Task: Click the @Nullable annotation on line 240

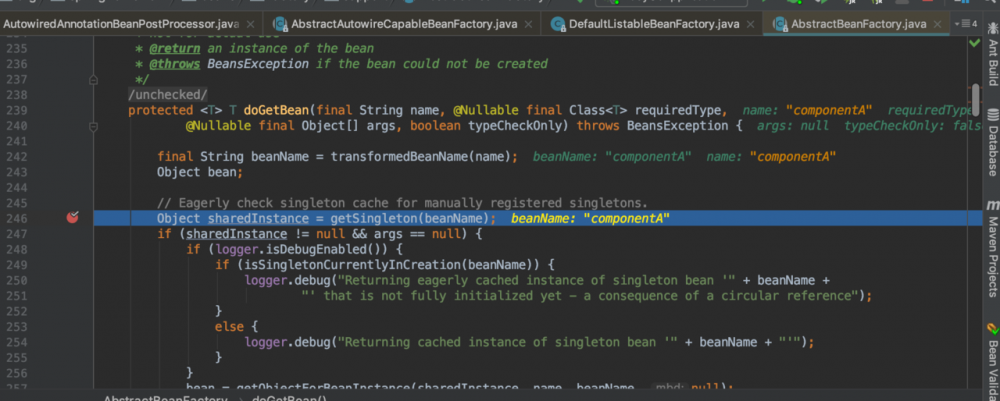Action: (x=219, y=126)
